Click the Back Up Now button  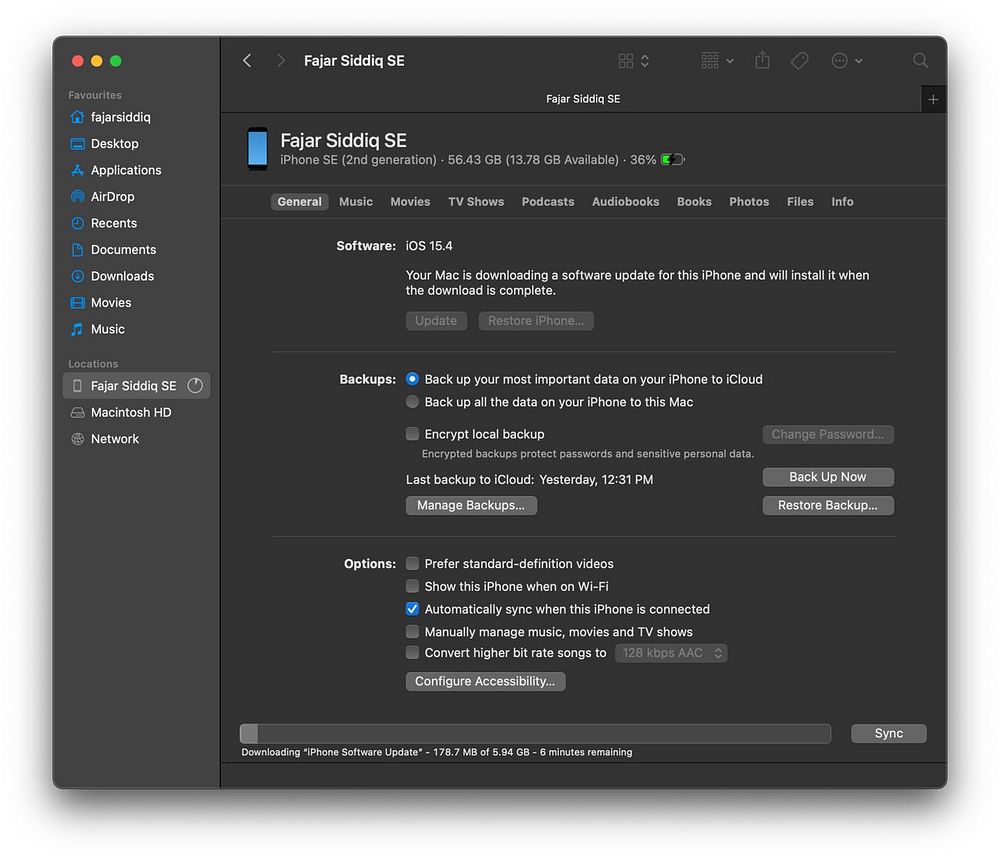pos(828,477)
